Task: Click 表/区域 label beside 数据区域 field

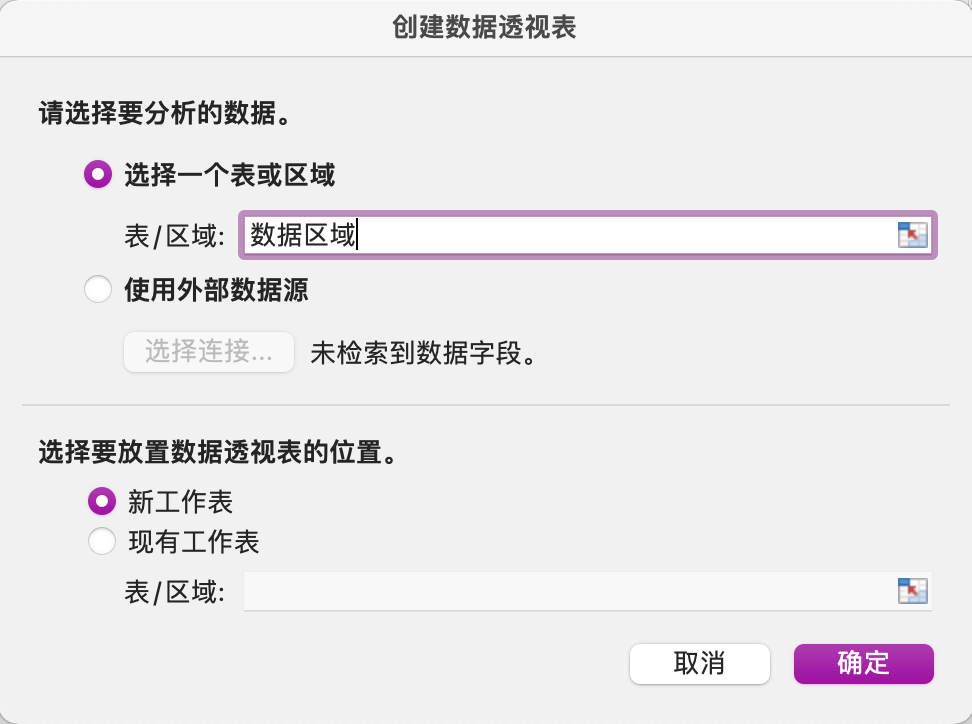Action: click(x=175, y=237)
